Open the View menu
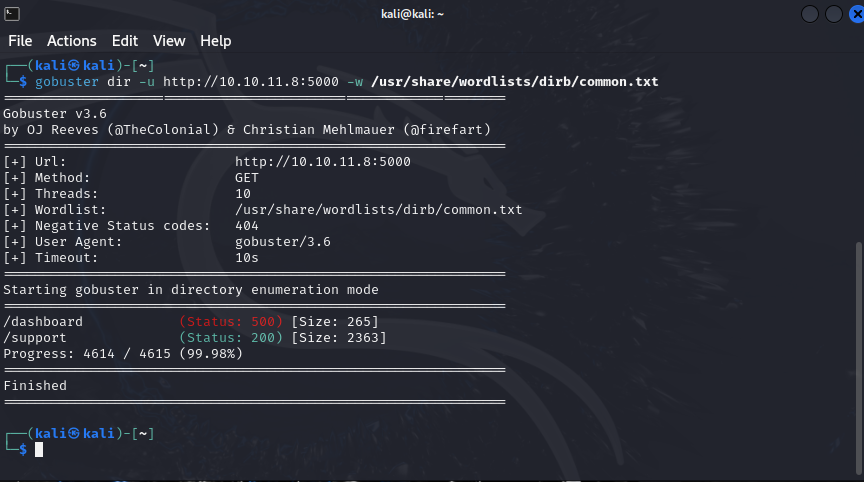Viewport: 864px width, 482px height. click(169, 41)
